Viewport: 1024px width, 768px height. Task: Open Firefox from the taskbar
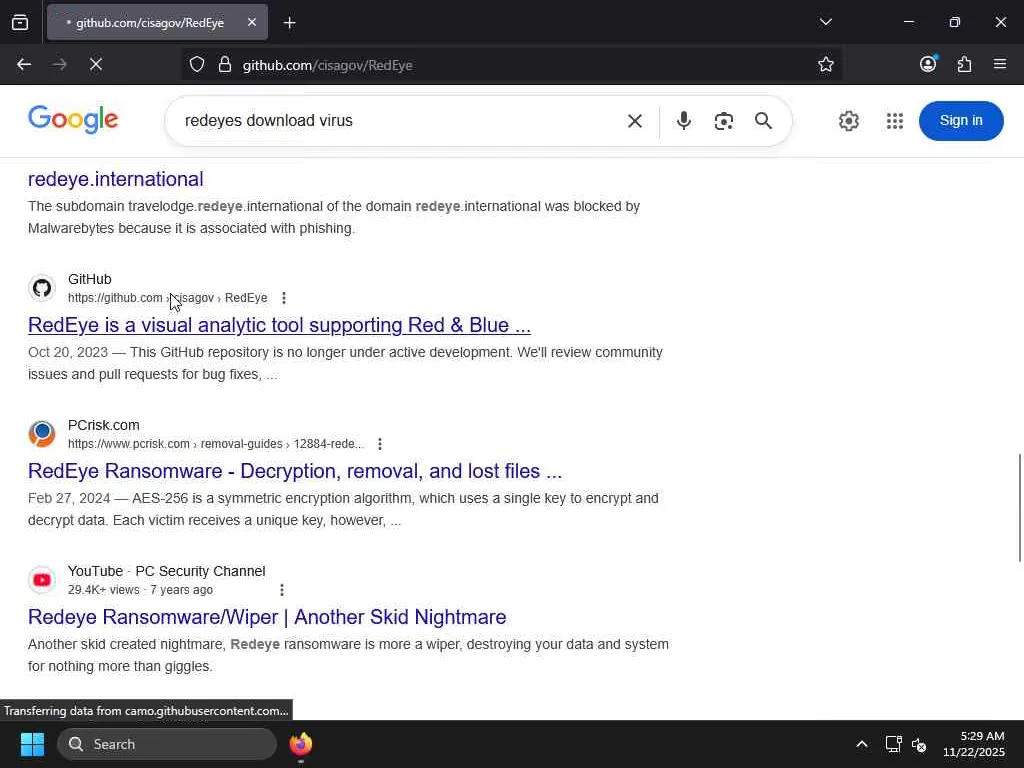coord(301,744)
